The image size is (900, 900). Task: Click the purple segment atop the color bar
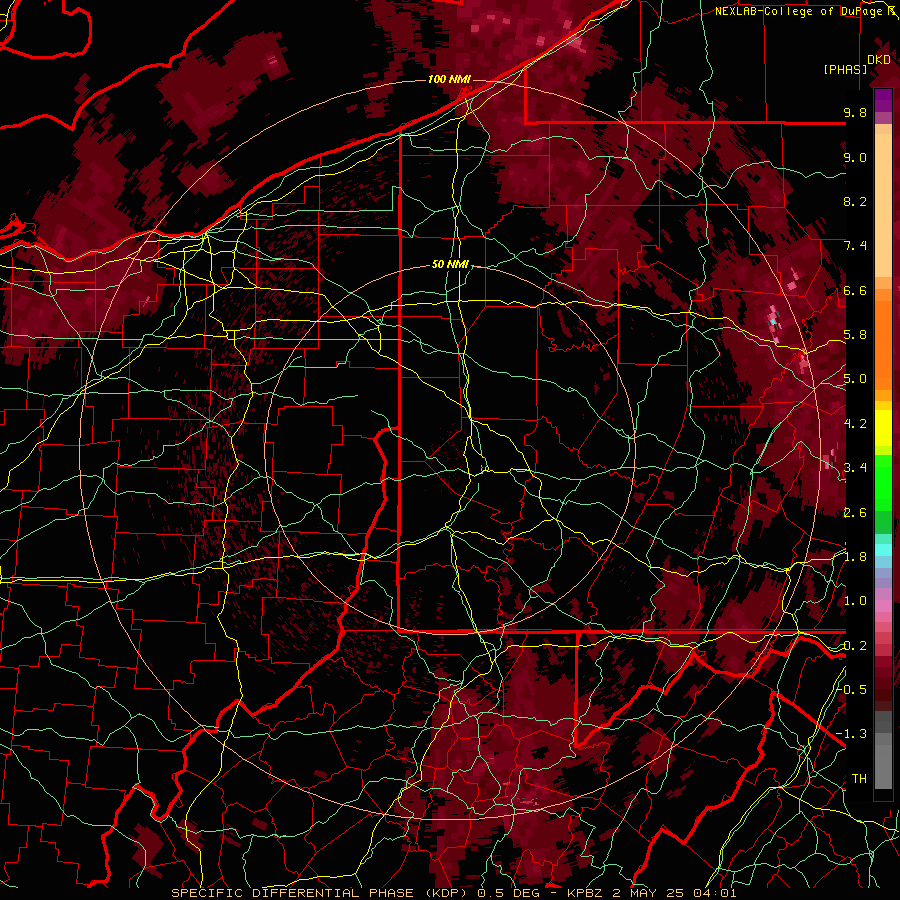coord(883,100)
